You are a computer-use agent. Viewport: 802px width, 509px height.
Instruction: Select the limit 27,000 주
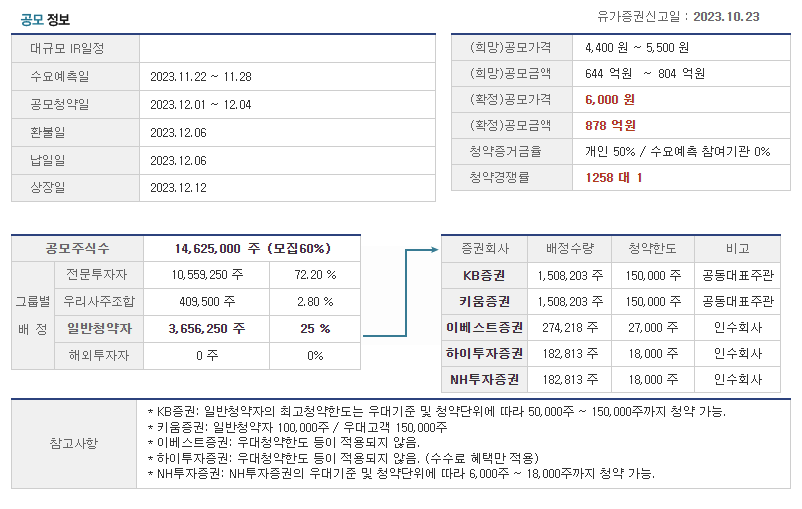click(x=653, y=327)
